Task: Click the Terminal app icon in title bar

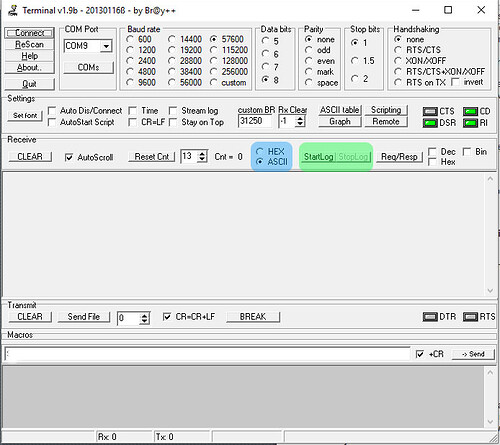Action: [13, 10]
